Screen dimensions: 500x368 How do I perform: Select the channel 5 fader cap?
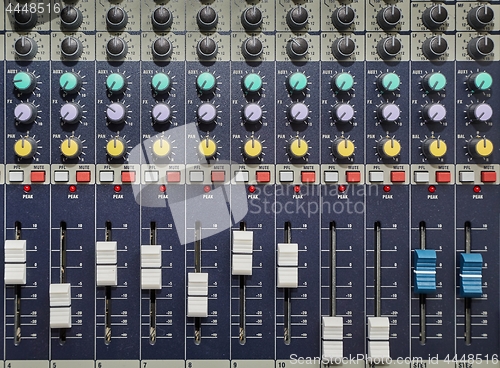click(x=60, y=305)
